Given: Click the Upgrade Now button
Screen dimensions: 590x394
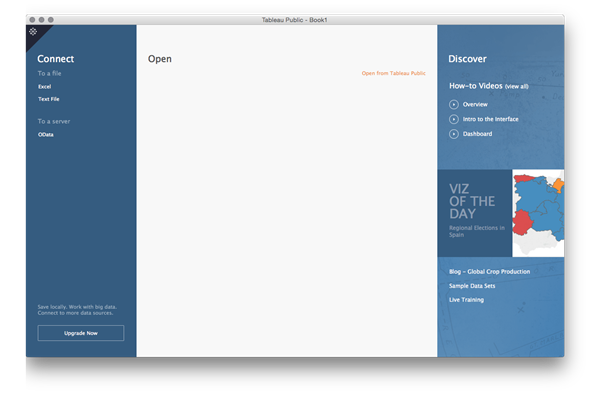Looking at the screenshot, I should [x=81, y=333].
